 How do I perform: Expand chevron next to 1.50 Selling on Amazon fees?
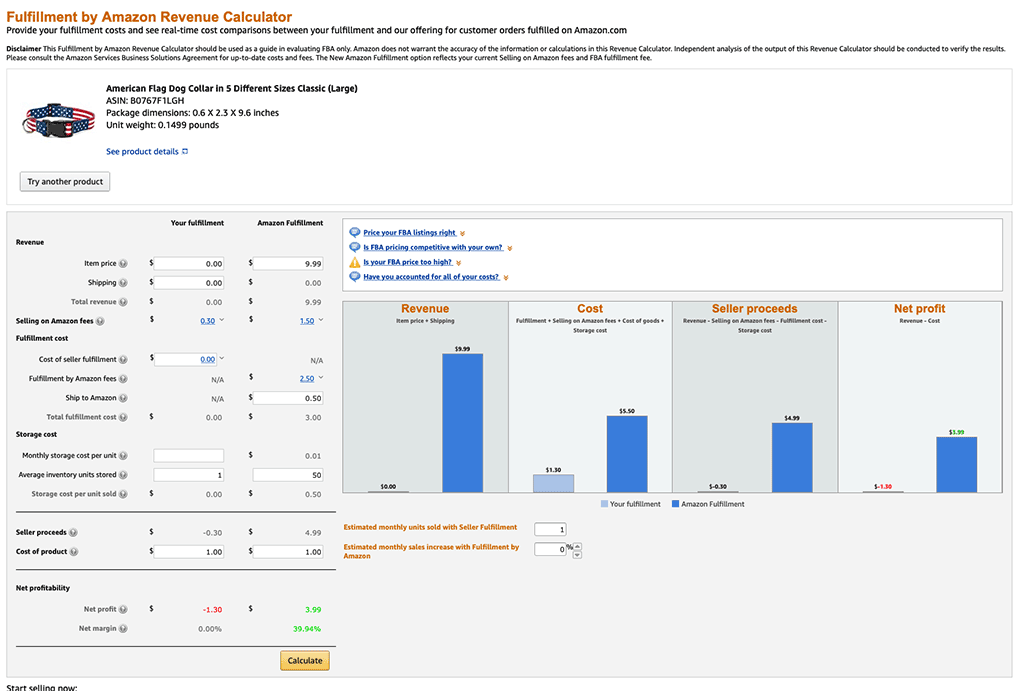click(321, 320)
